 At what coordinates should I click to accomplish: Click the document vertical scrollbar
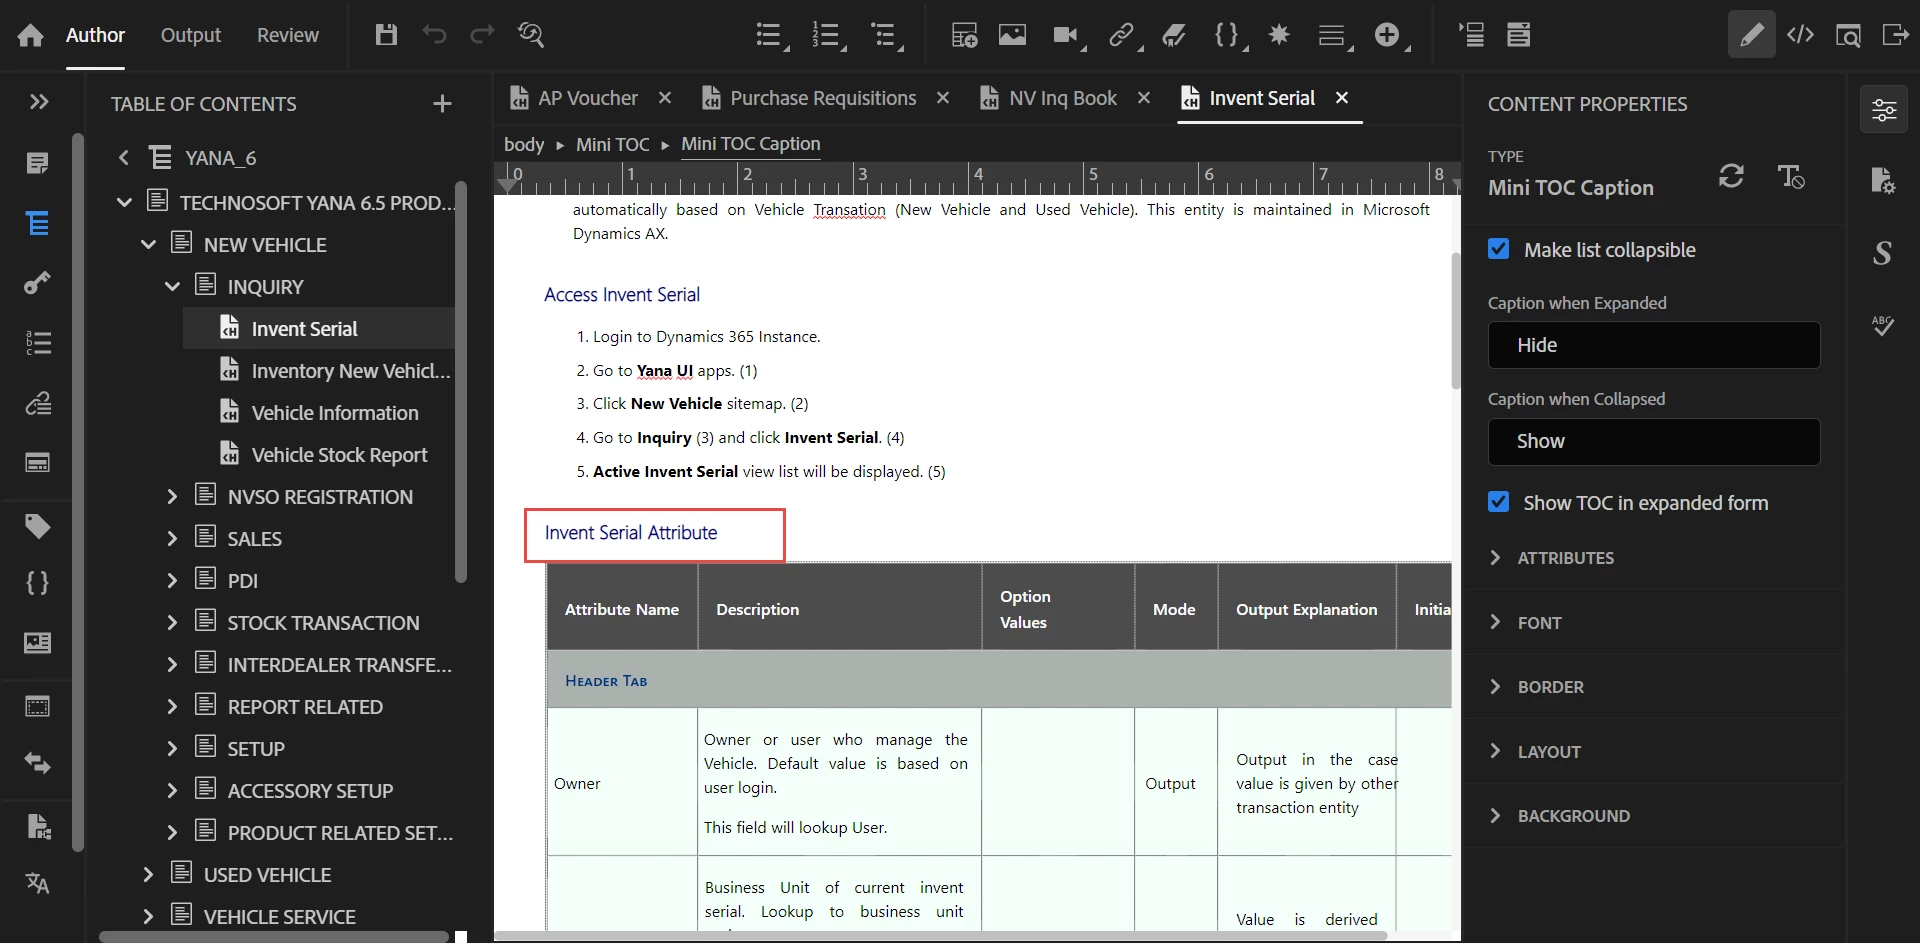click(x=1456, y=320)
